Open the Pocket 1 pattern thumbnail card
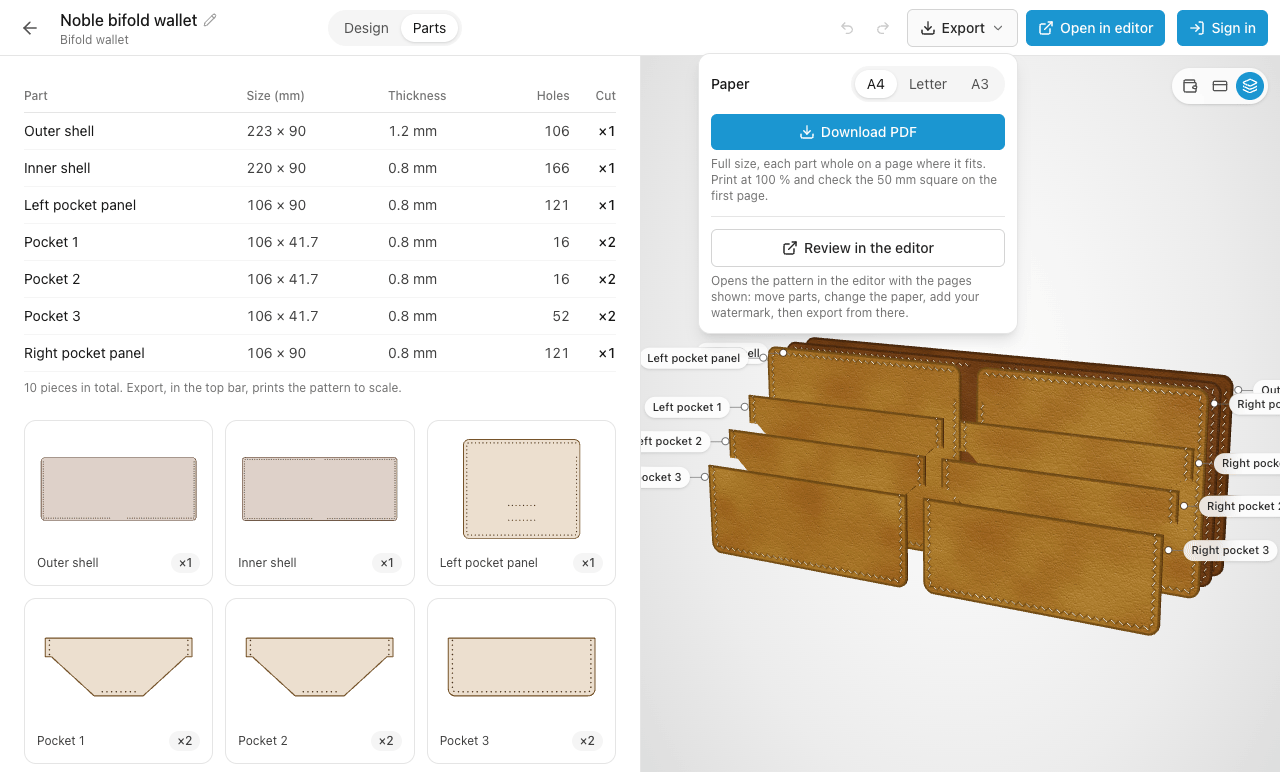 tap(118, 681)
